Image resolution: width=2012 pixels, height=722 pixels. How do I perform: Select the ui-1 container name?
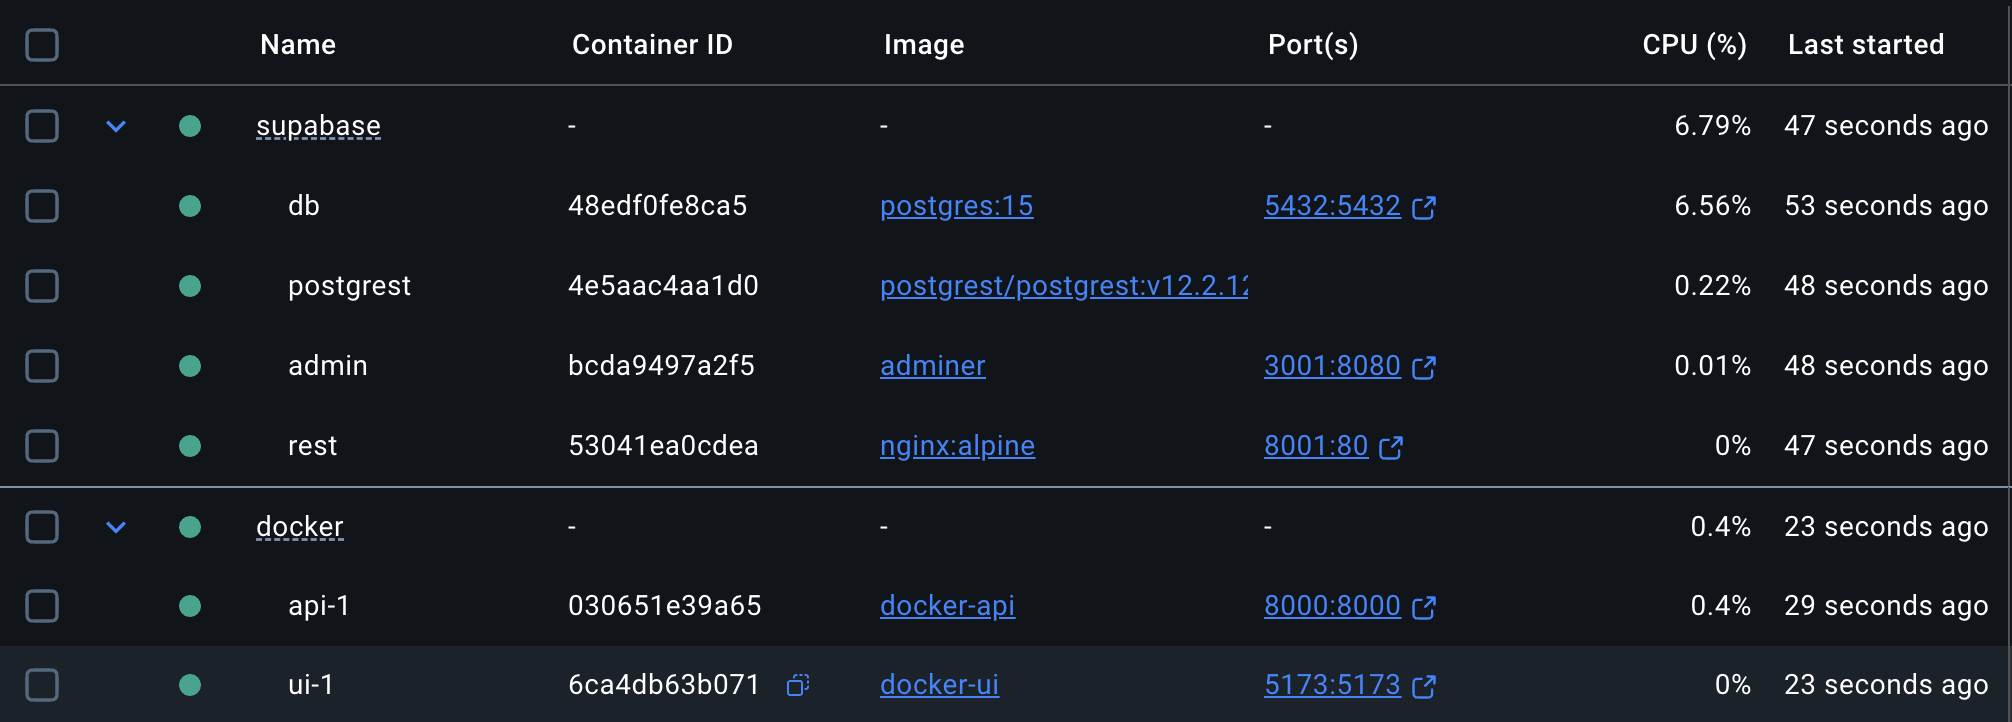[x=311, y=685]
